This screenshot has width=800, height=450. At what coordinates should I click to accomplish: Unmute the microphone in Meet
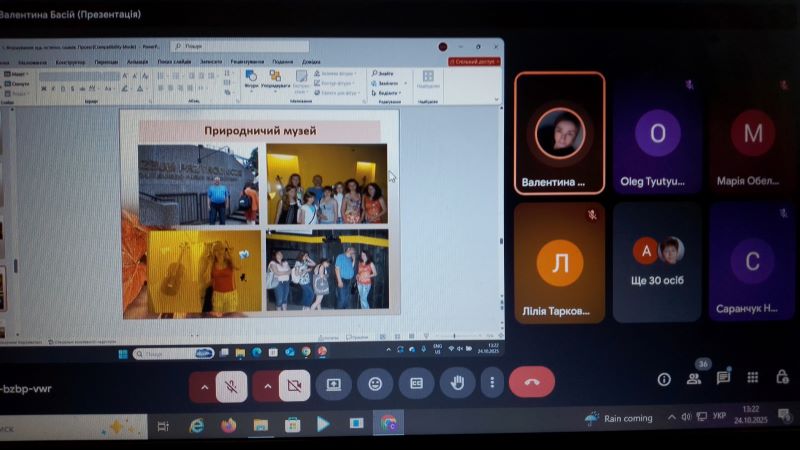(x=231, y=385)
